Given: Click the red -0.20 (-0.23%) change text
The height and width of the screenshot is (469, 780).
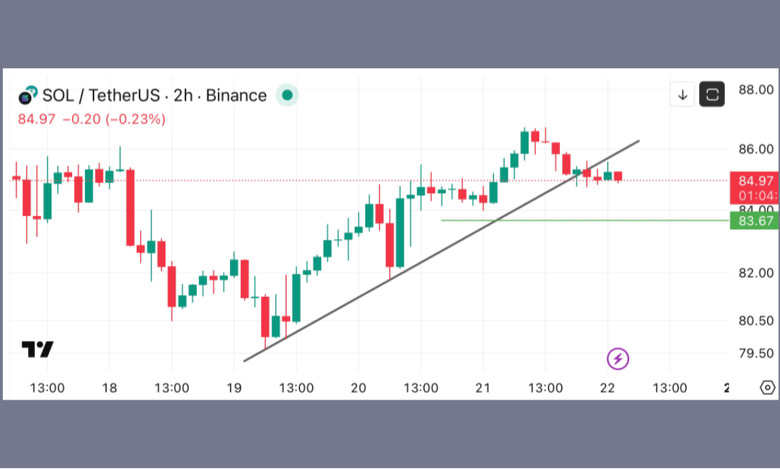Looking at the screenshot, I should pos(114,119).
